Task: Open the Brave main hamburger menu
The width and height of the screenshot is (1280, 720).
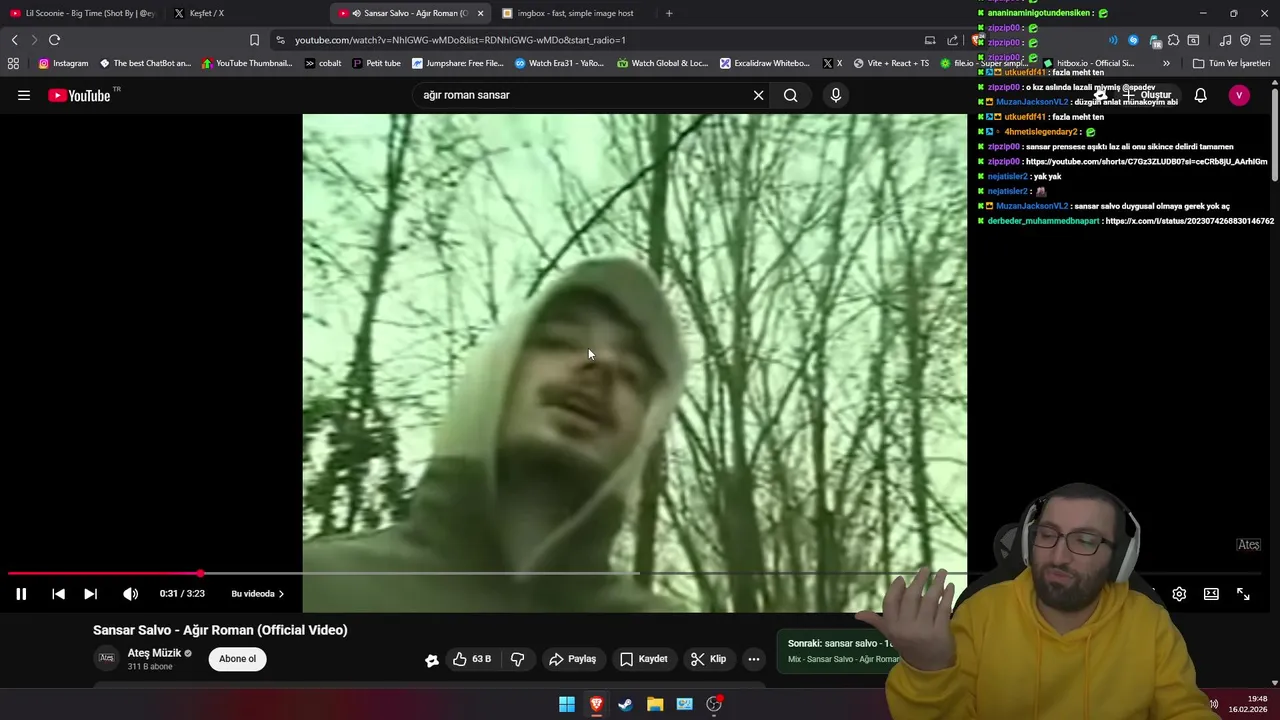Action: (1265, 40)
